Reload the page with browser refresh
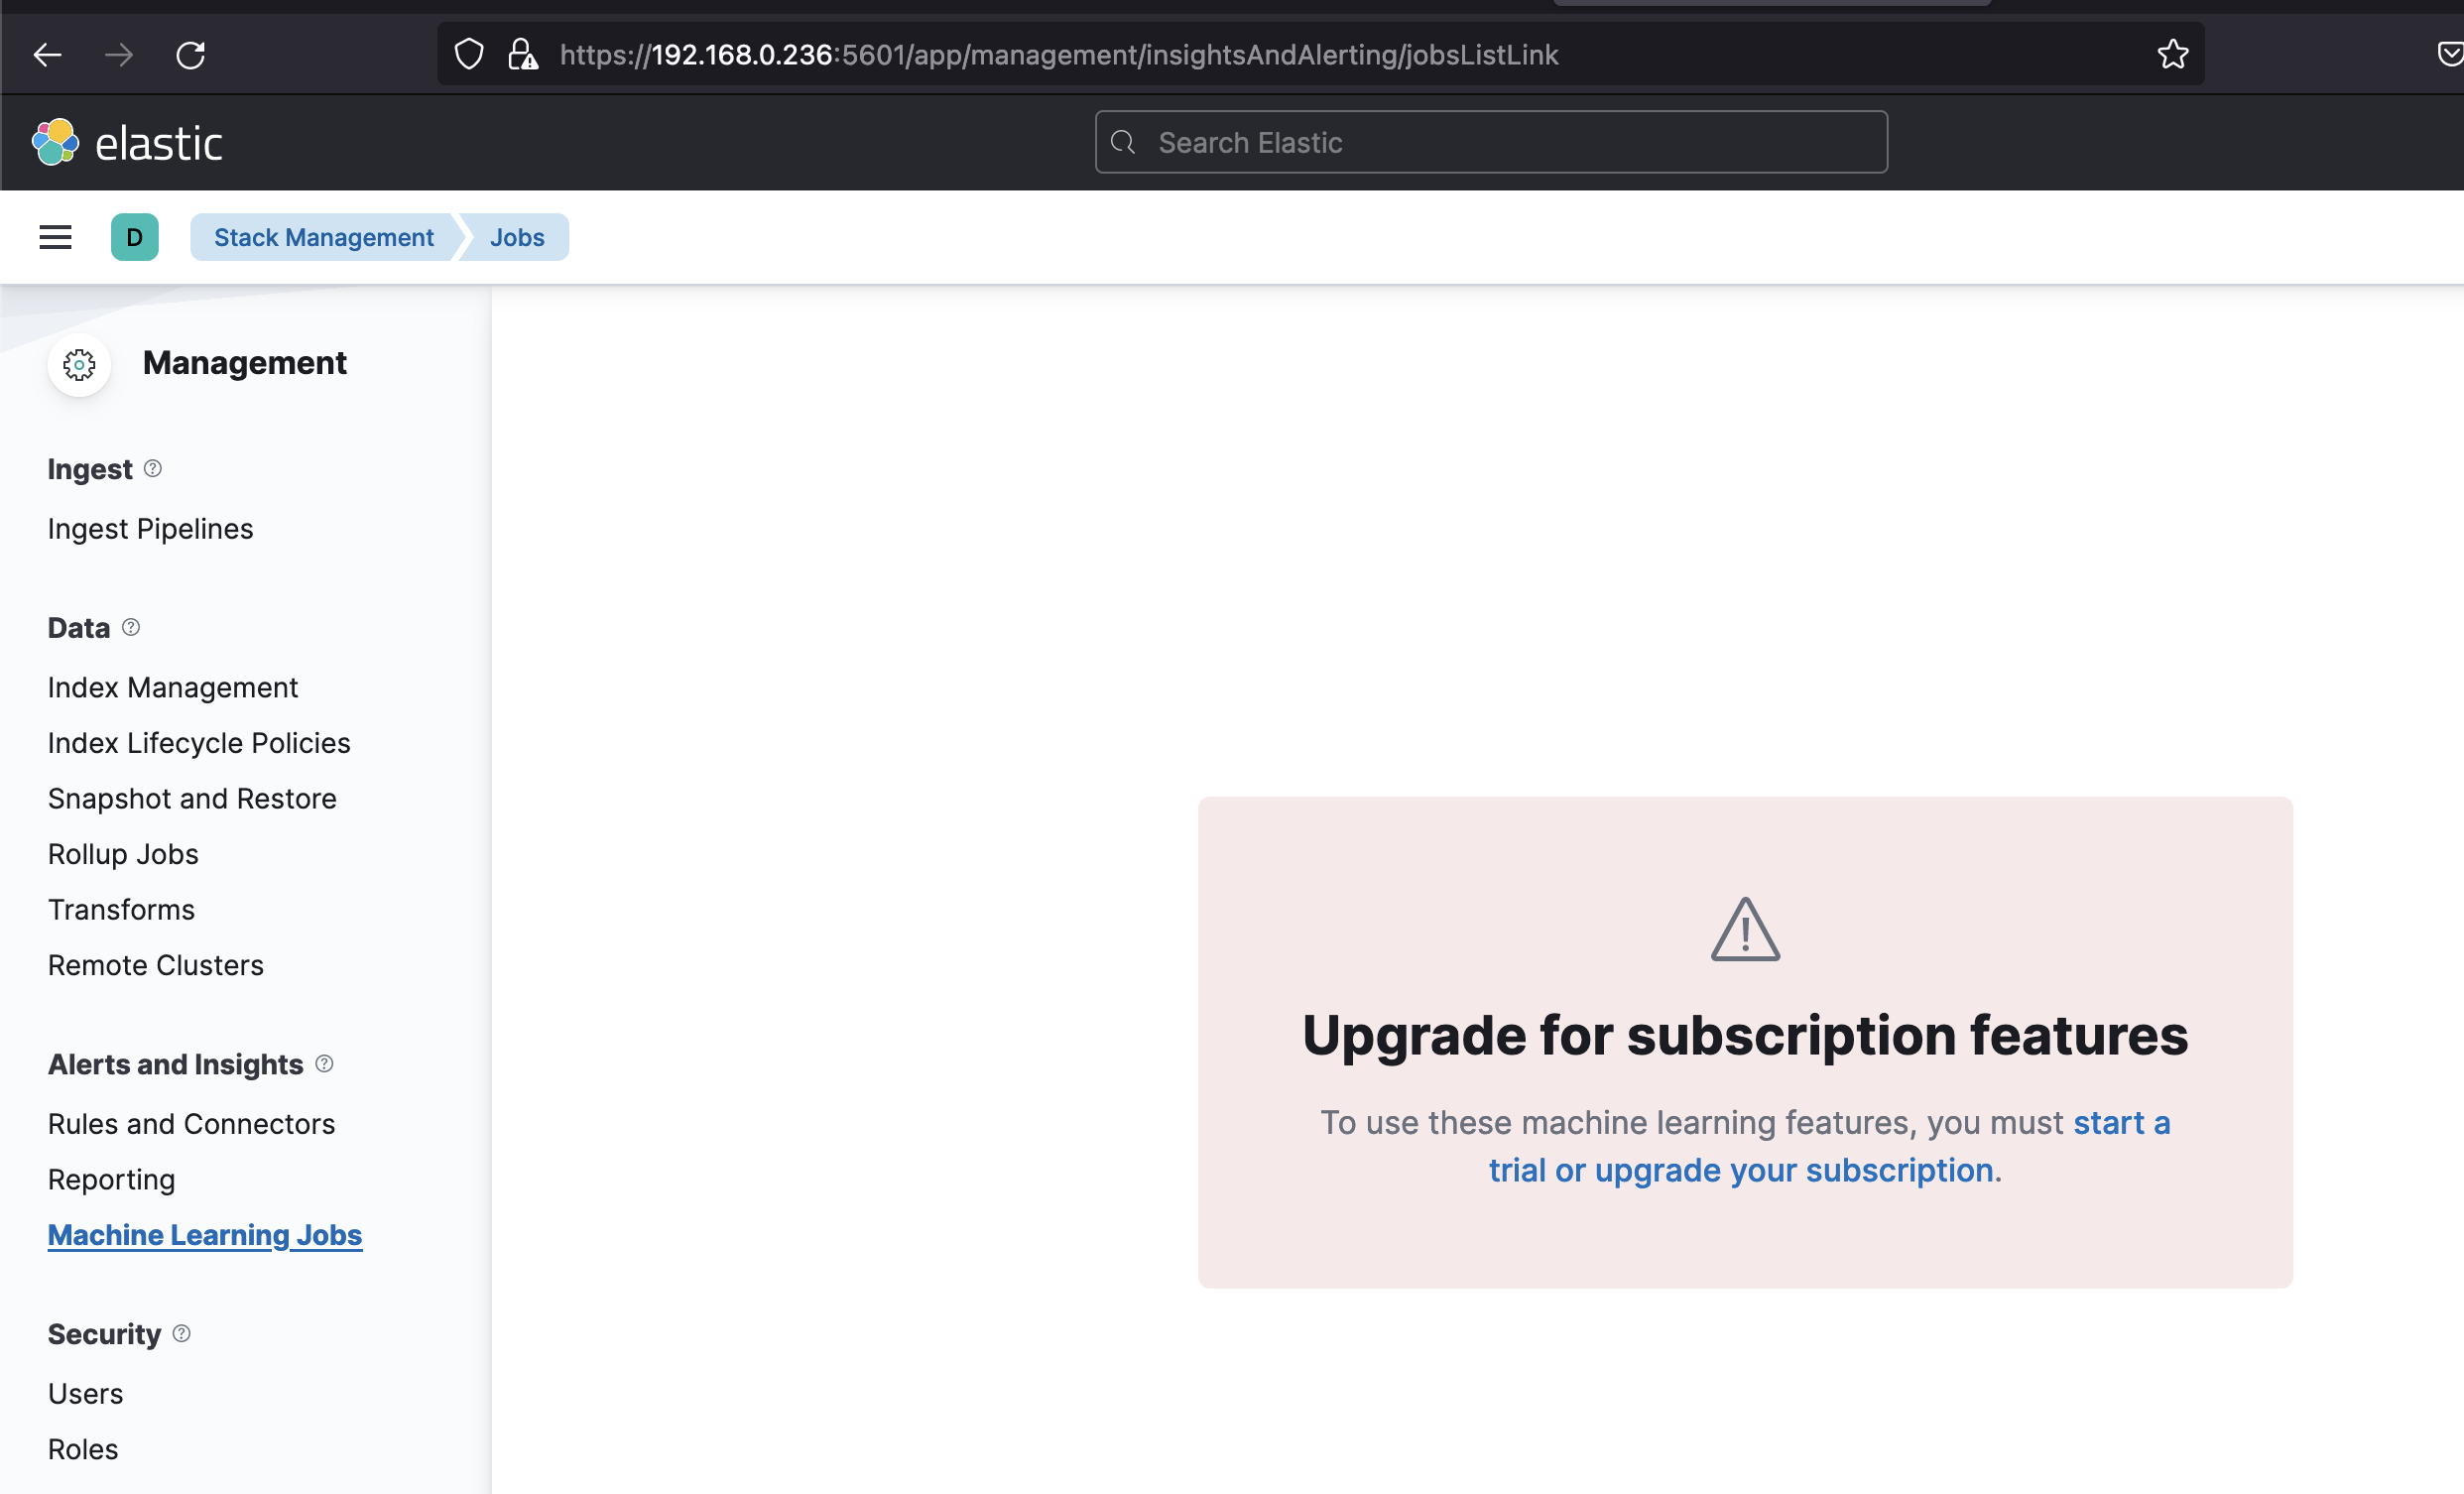The width and height of the screenshot is (2464, 1494). [190, 55]
